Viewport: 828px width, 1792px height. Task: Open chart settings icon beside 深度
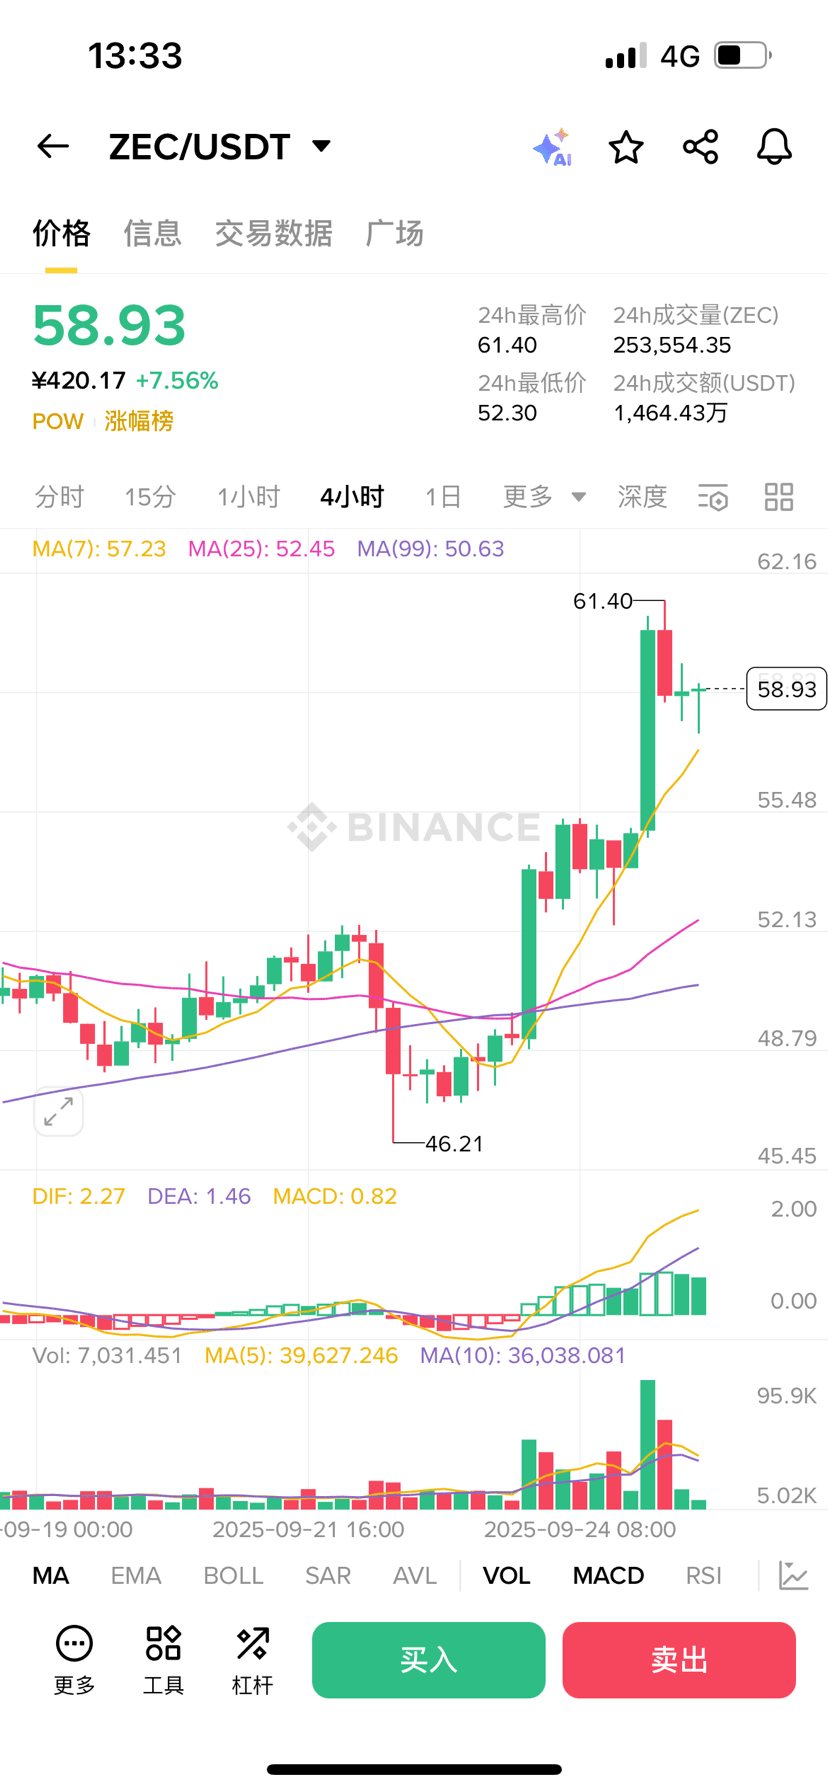[x=713, y=497]
